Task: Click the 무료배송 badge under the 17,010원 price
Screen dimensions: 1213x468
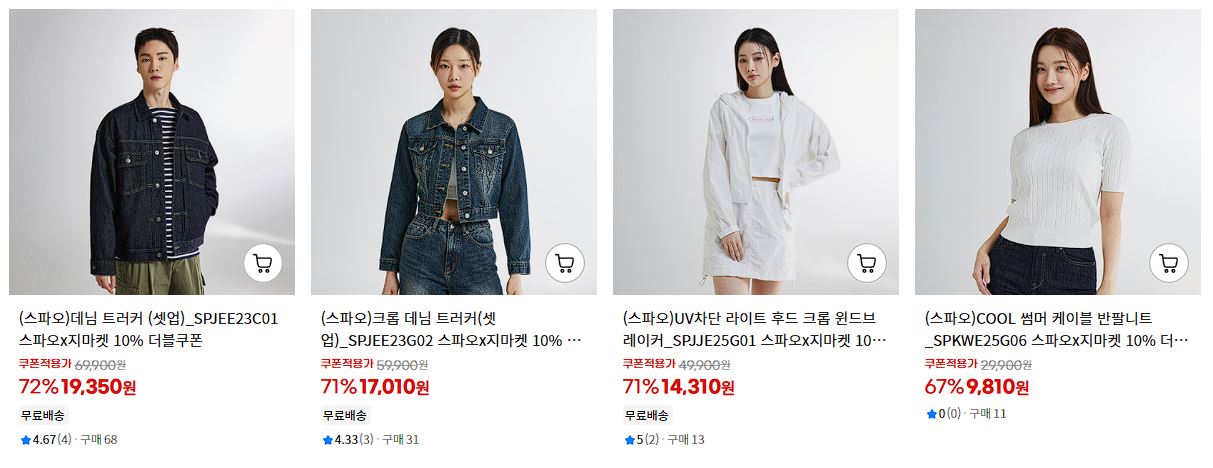Action: point(345,415)
